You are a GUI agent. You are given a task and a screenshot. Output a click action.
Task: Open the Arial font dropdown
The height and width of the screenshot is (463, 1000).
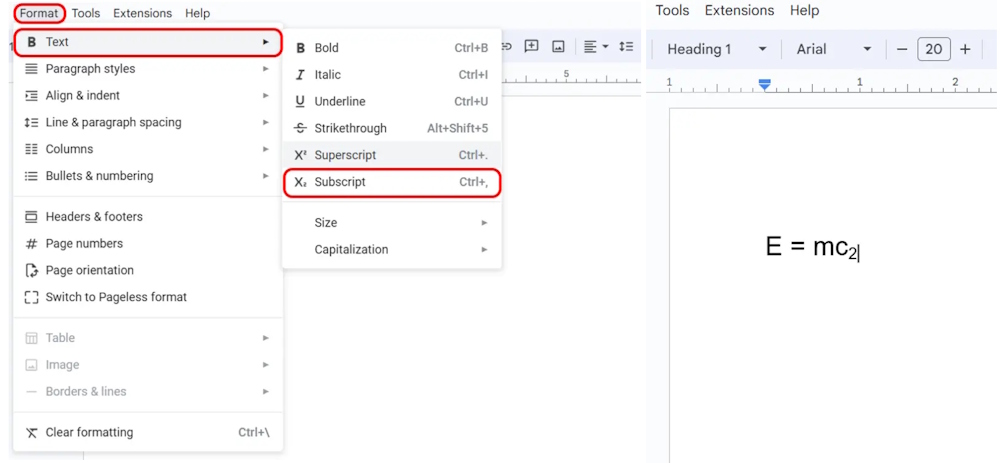833,49
